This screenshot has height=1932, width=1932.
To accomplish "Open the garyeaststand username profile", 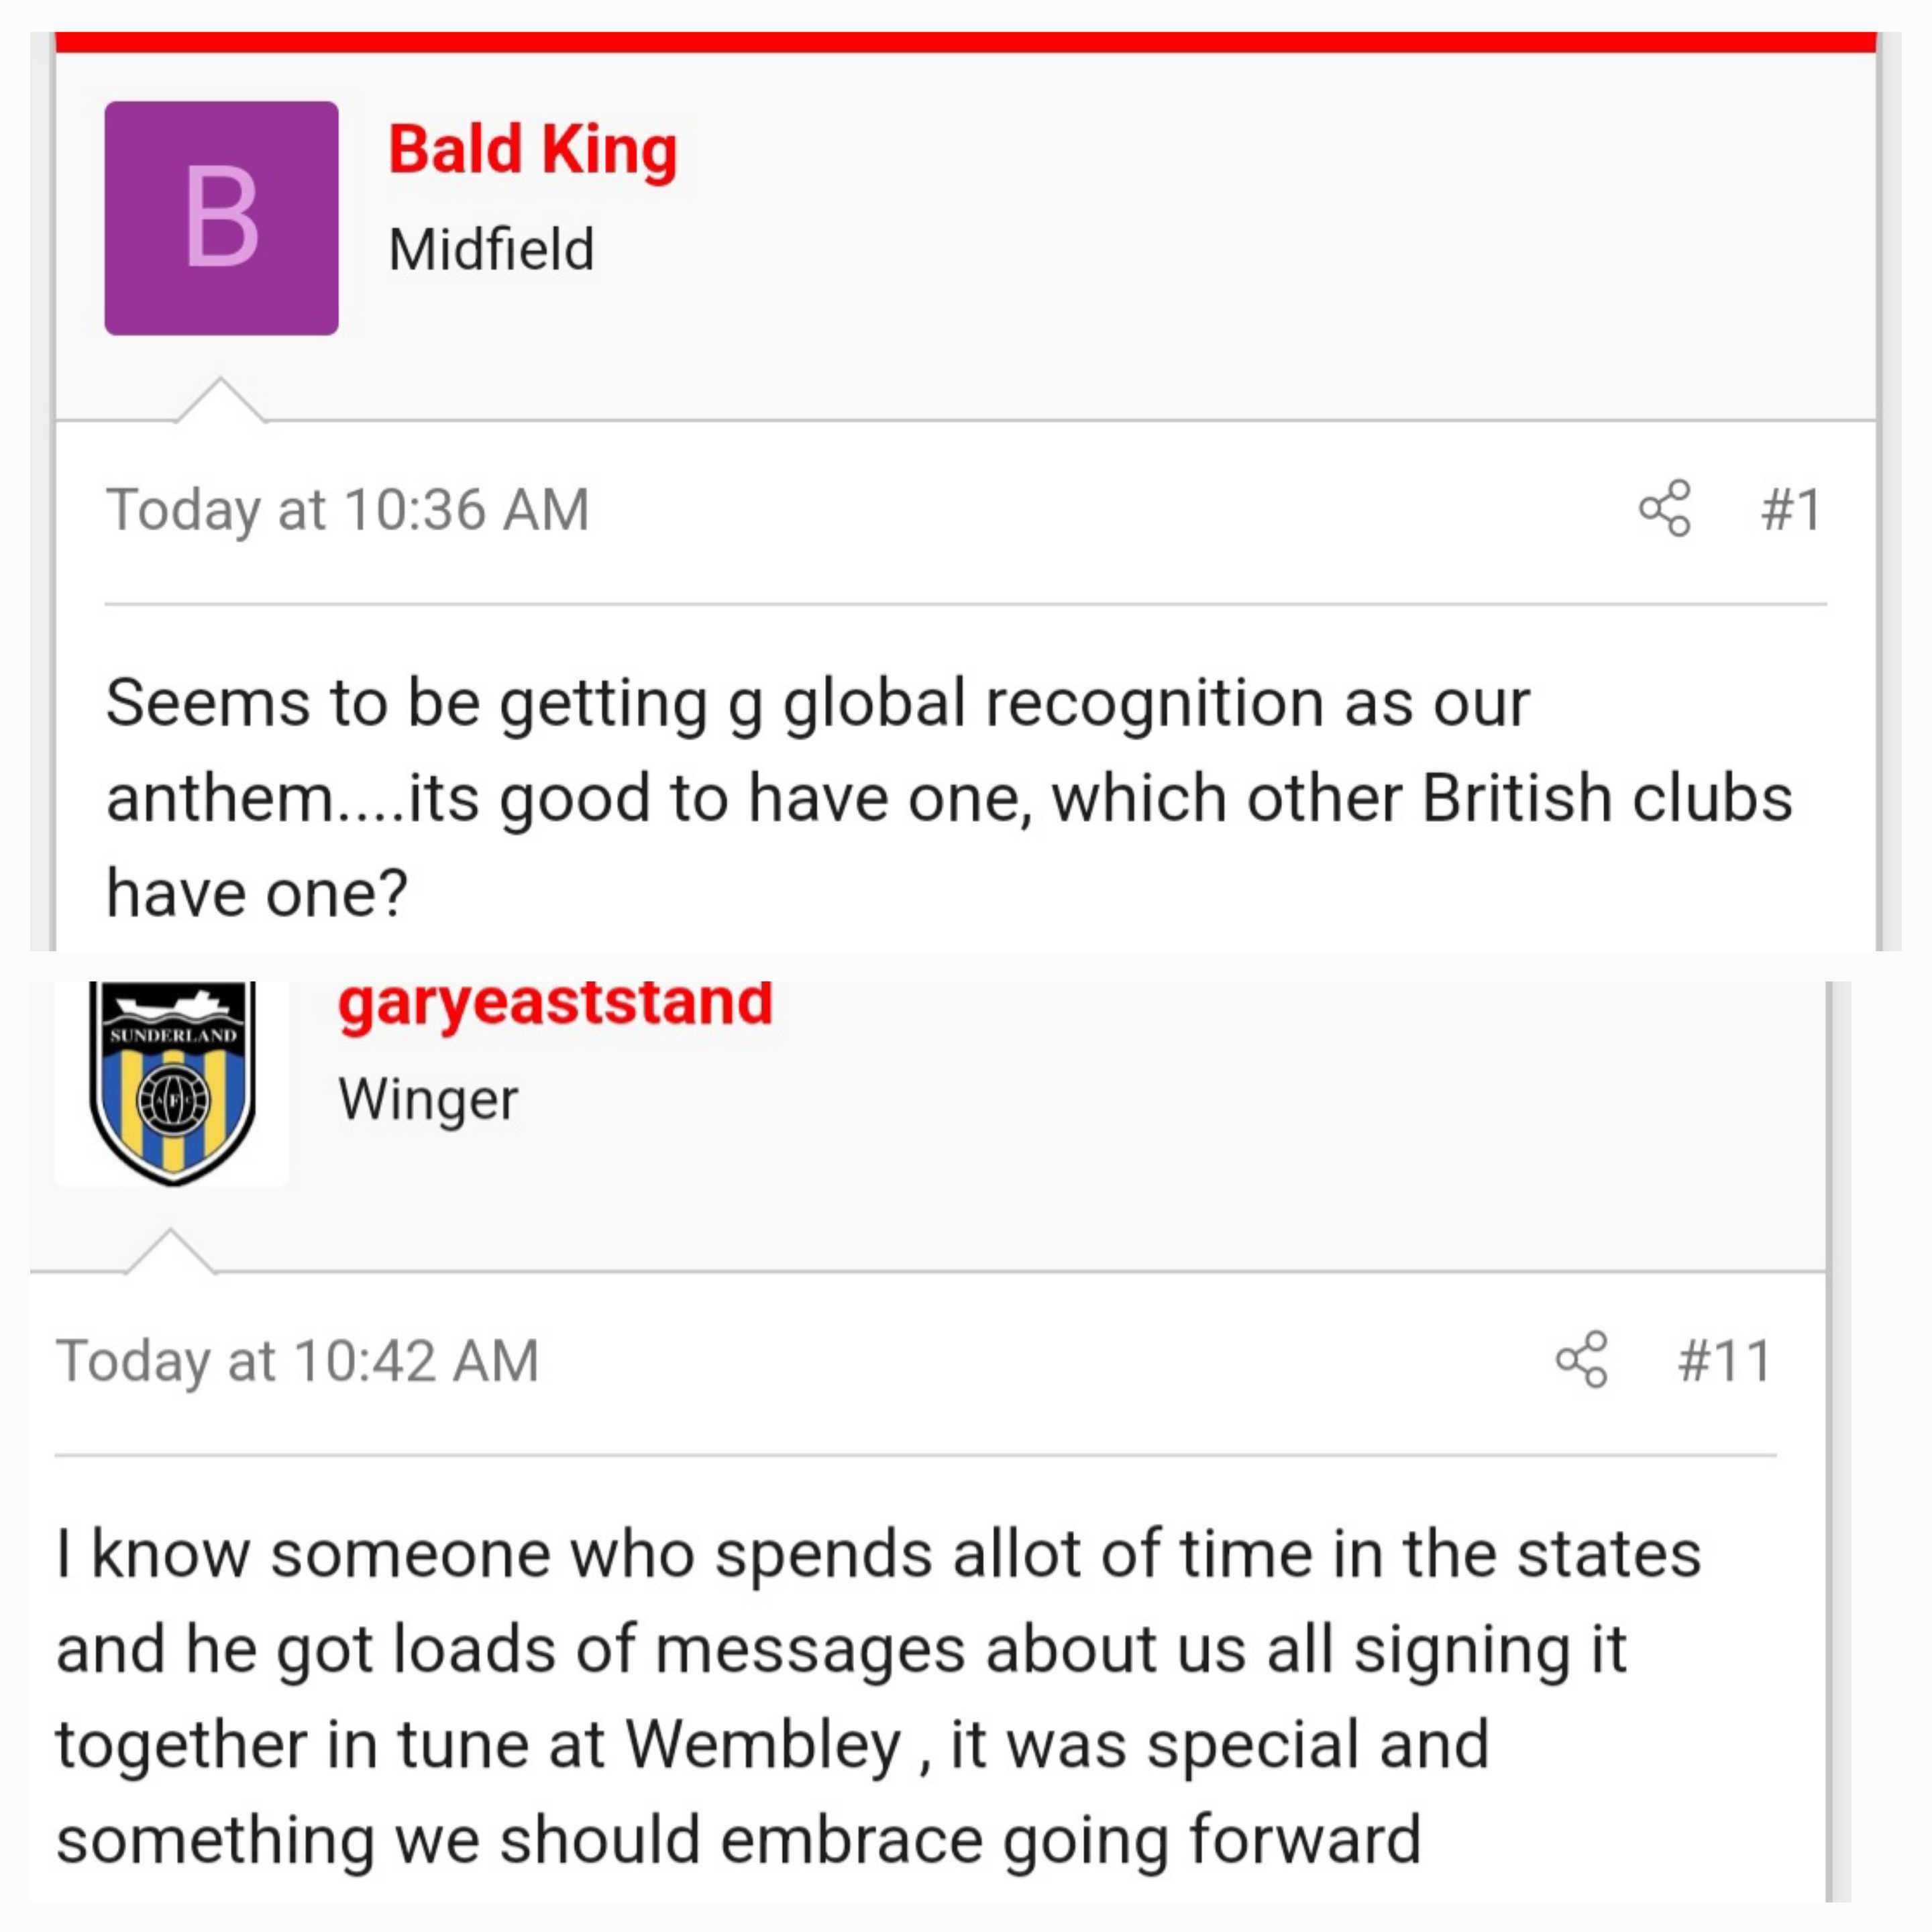I will click(555, 1003).
